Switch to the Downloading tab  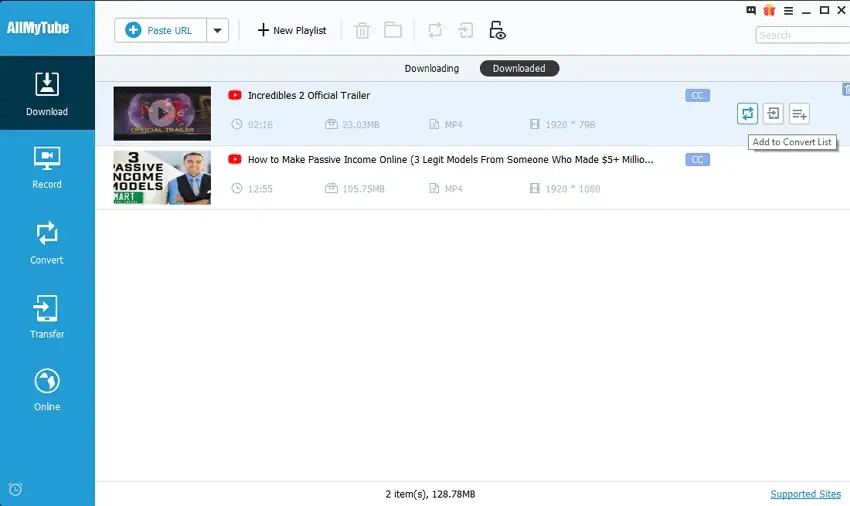pos(432,68)
